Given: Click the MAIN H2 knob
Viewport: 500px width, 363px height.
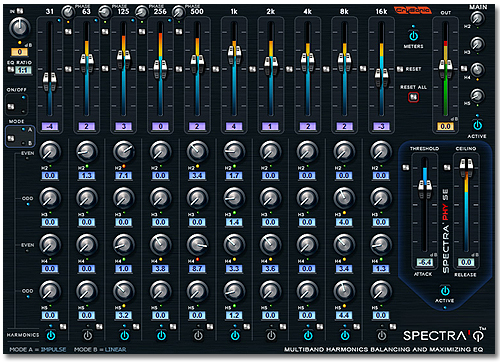Looking at the screenshot, I should (477, 18).
